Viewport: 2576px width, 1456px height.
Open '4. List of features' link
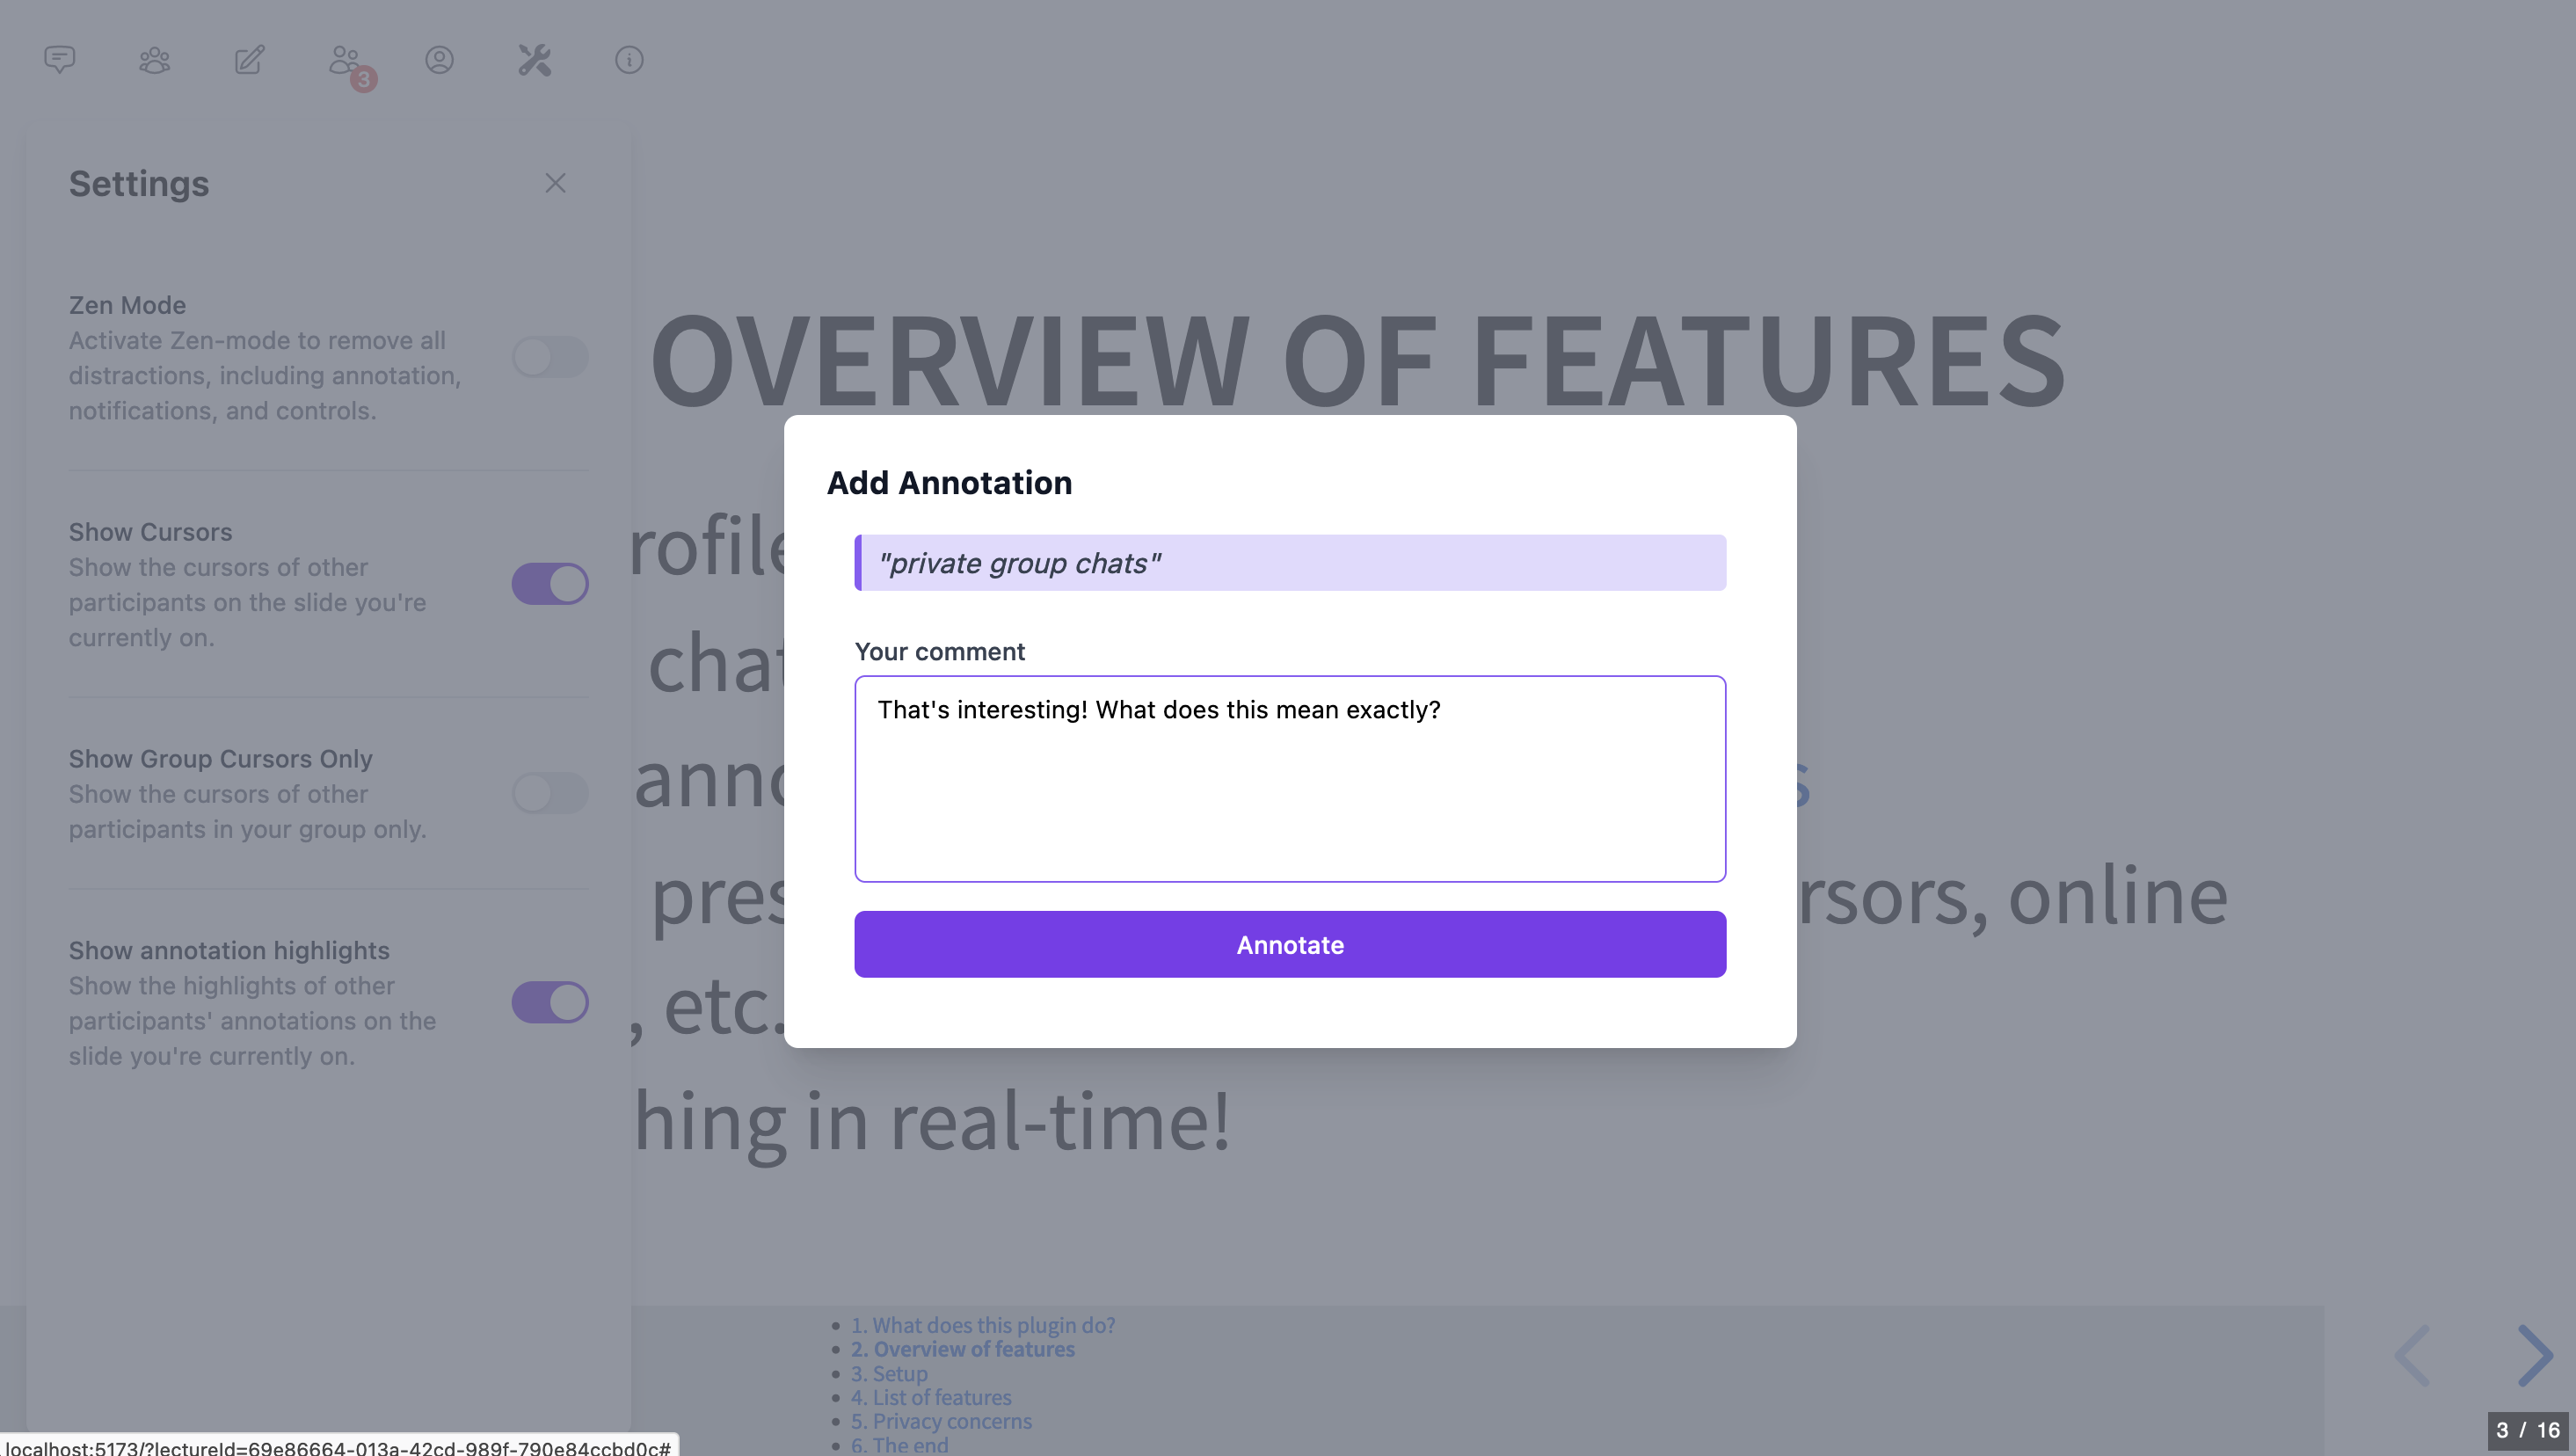pos(930,1397)
